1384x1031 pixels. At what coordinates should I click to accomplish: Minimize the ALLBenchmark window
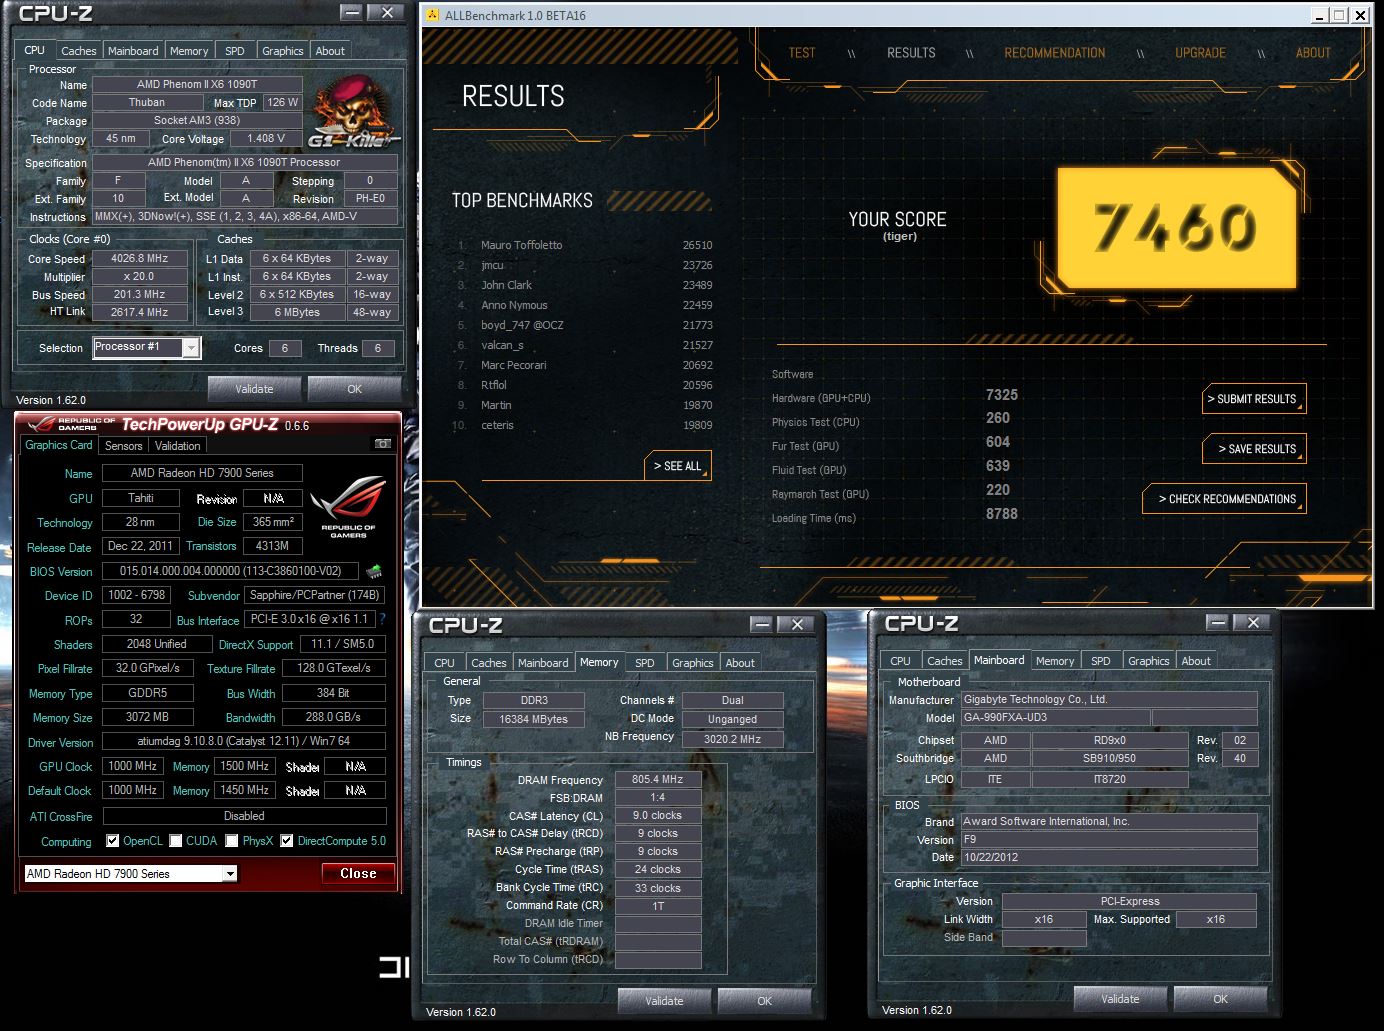[1322, 15]
